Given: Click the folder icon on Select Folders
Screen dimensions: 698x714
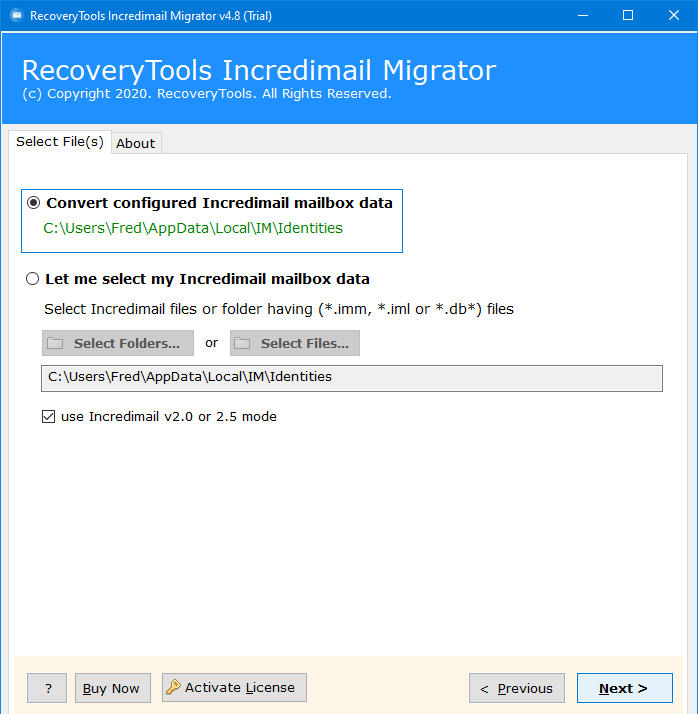Looking at the screenshot, I should click(56, 343).
